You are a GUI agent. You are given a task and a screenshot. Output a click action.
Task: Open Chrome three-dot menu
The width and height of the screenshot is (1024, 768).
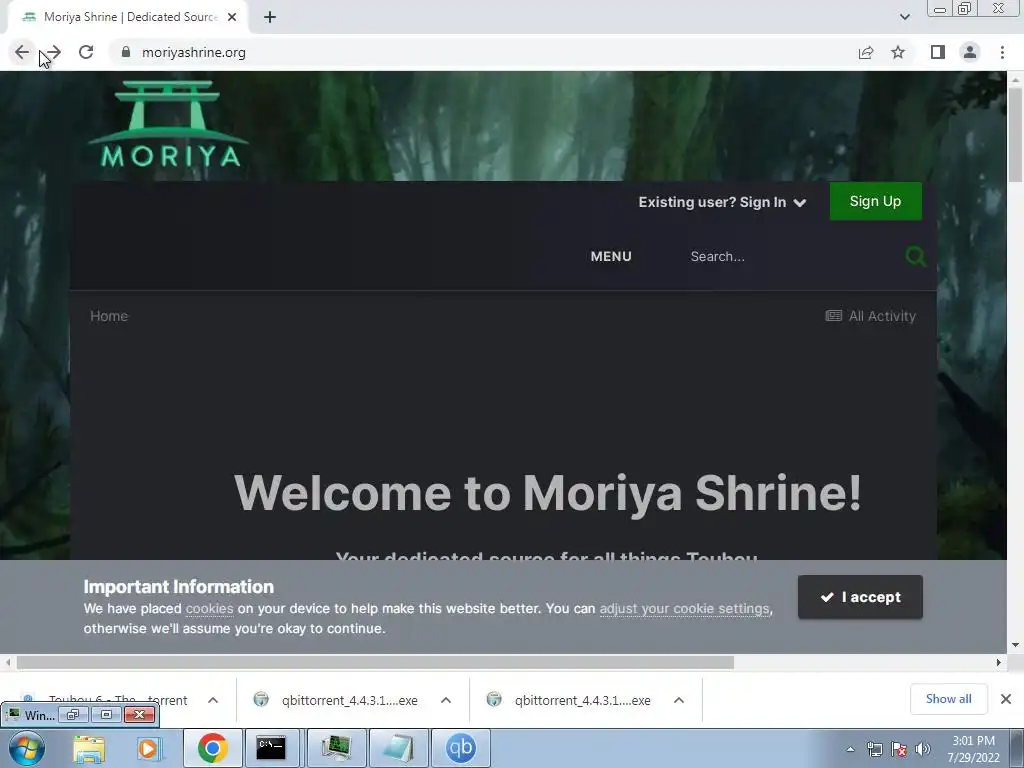tap(1002, 52)
